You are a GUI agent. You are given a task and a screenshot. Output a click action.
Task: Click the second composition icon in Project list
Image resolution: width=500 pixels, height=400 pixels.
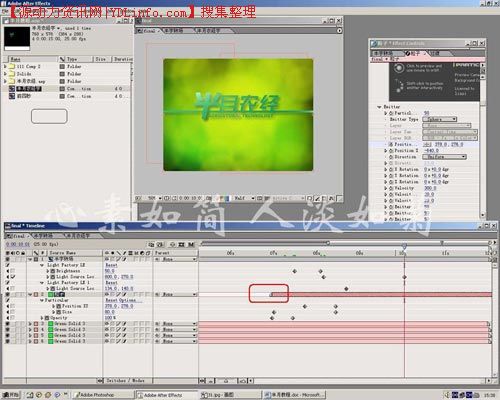12,96
